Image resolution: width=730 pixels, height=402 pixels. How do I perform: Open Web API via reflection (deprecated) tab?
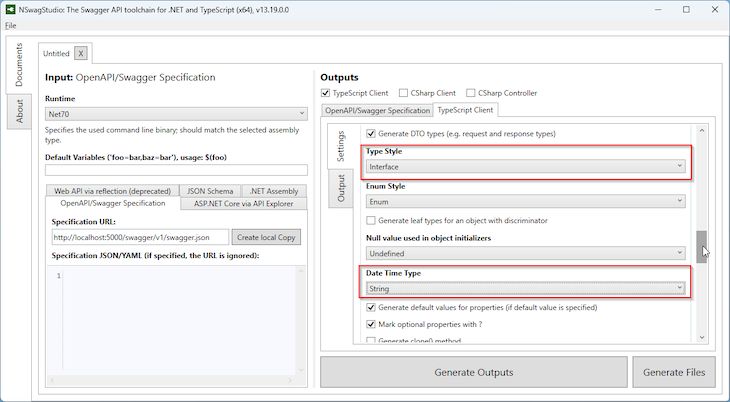(x=113, y=191)
